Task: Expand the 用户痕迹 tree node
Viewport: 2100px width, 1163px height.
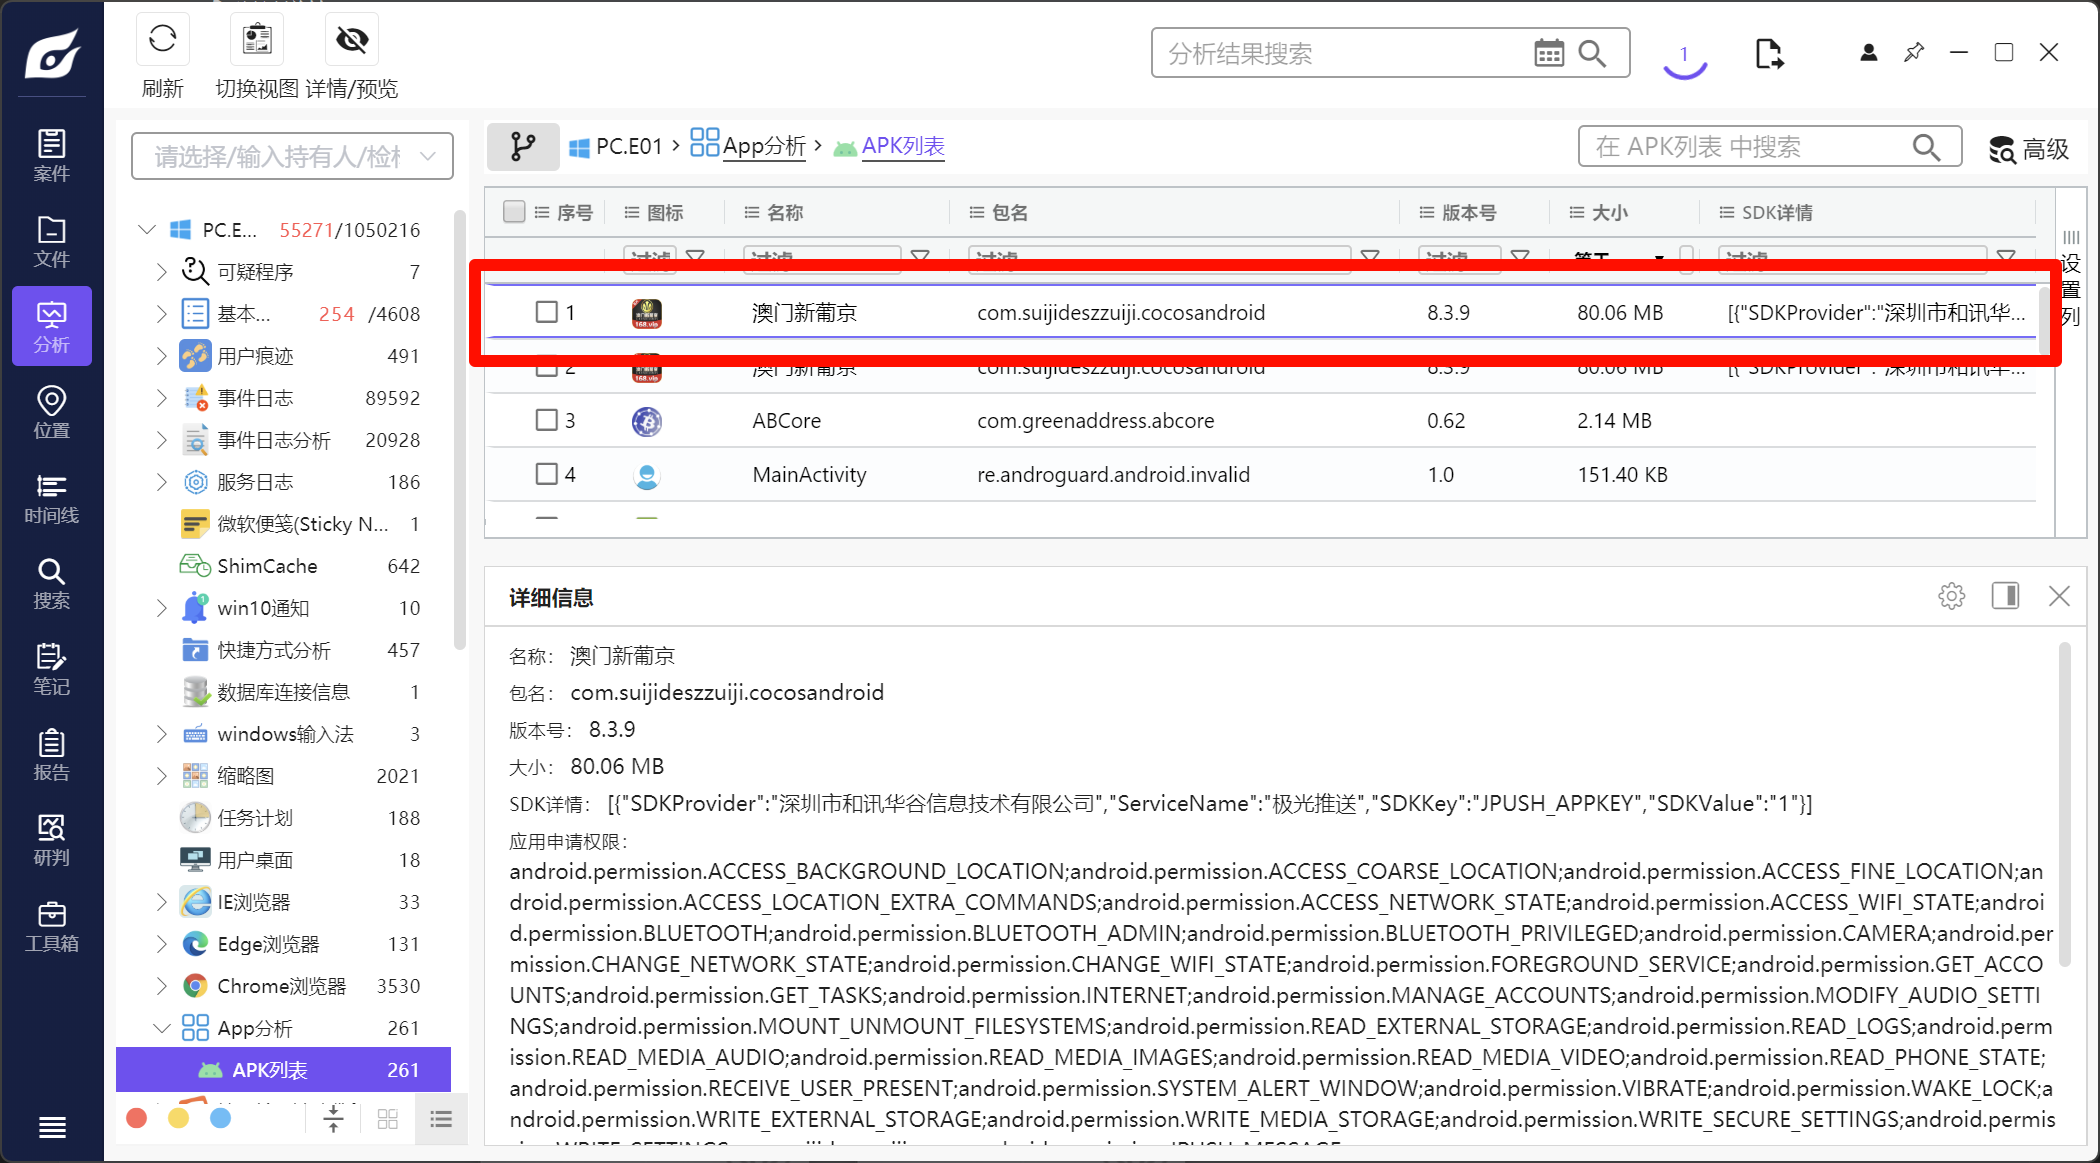Action: pos(161,356)
